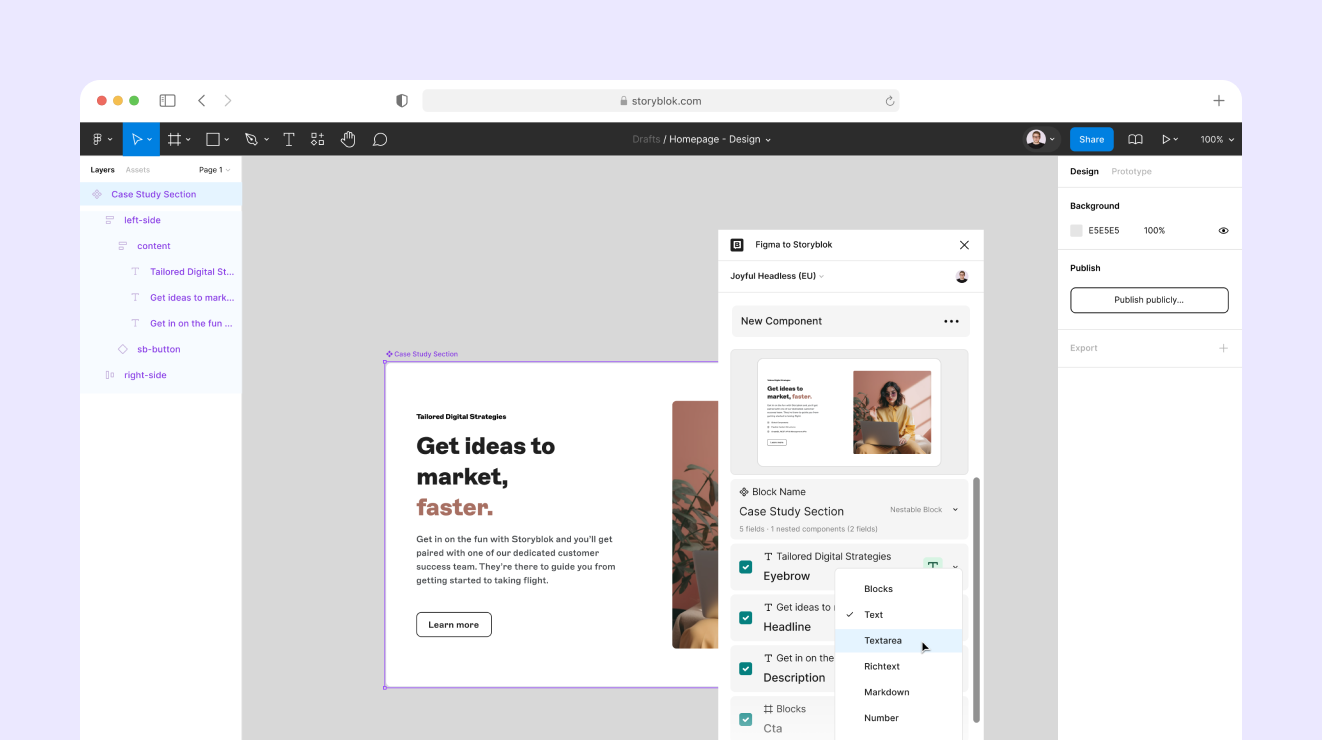Select the Frame tool
This screenshot has height=740, width=1322.
[174, 139]
